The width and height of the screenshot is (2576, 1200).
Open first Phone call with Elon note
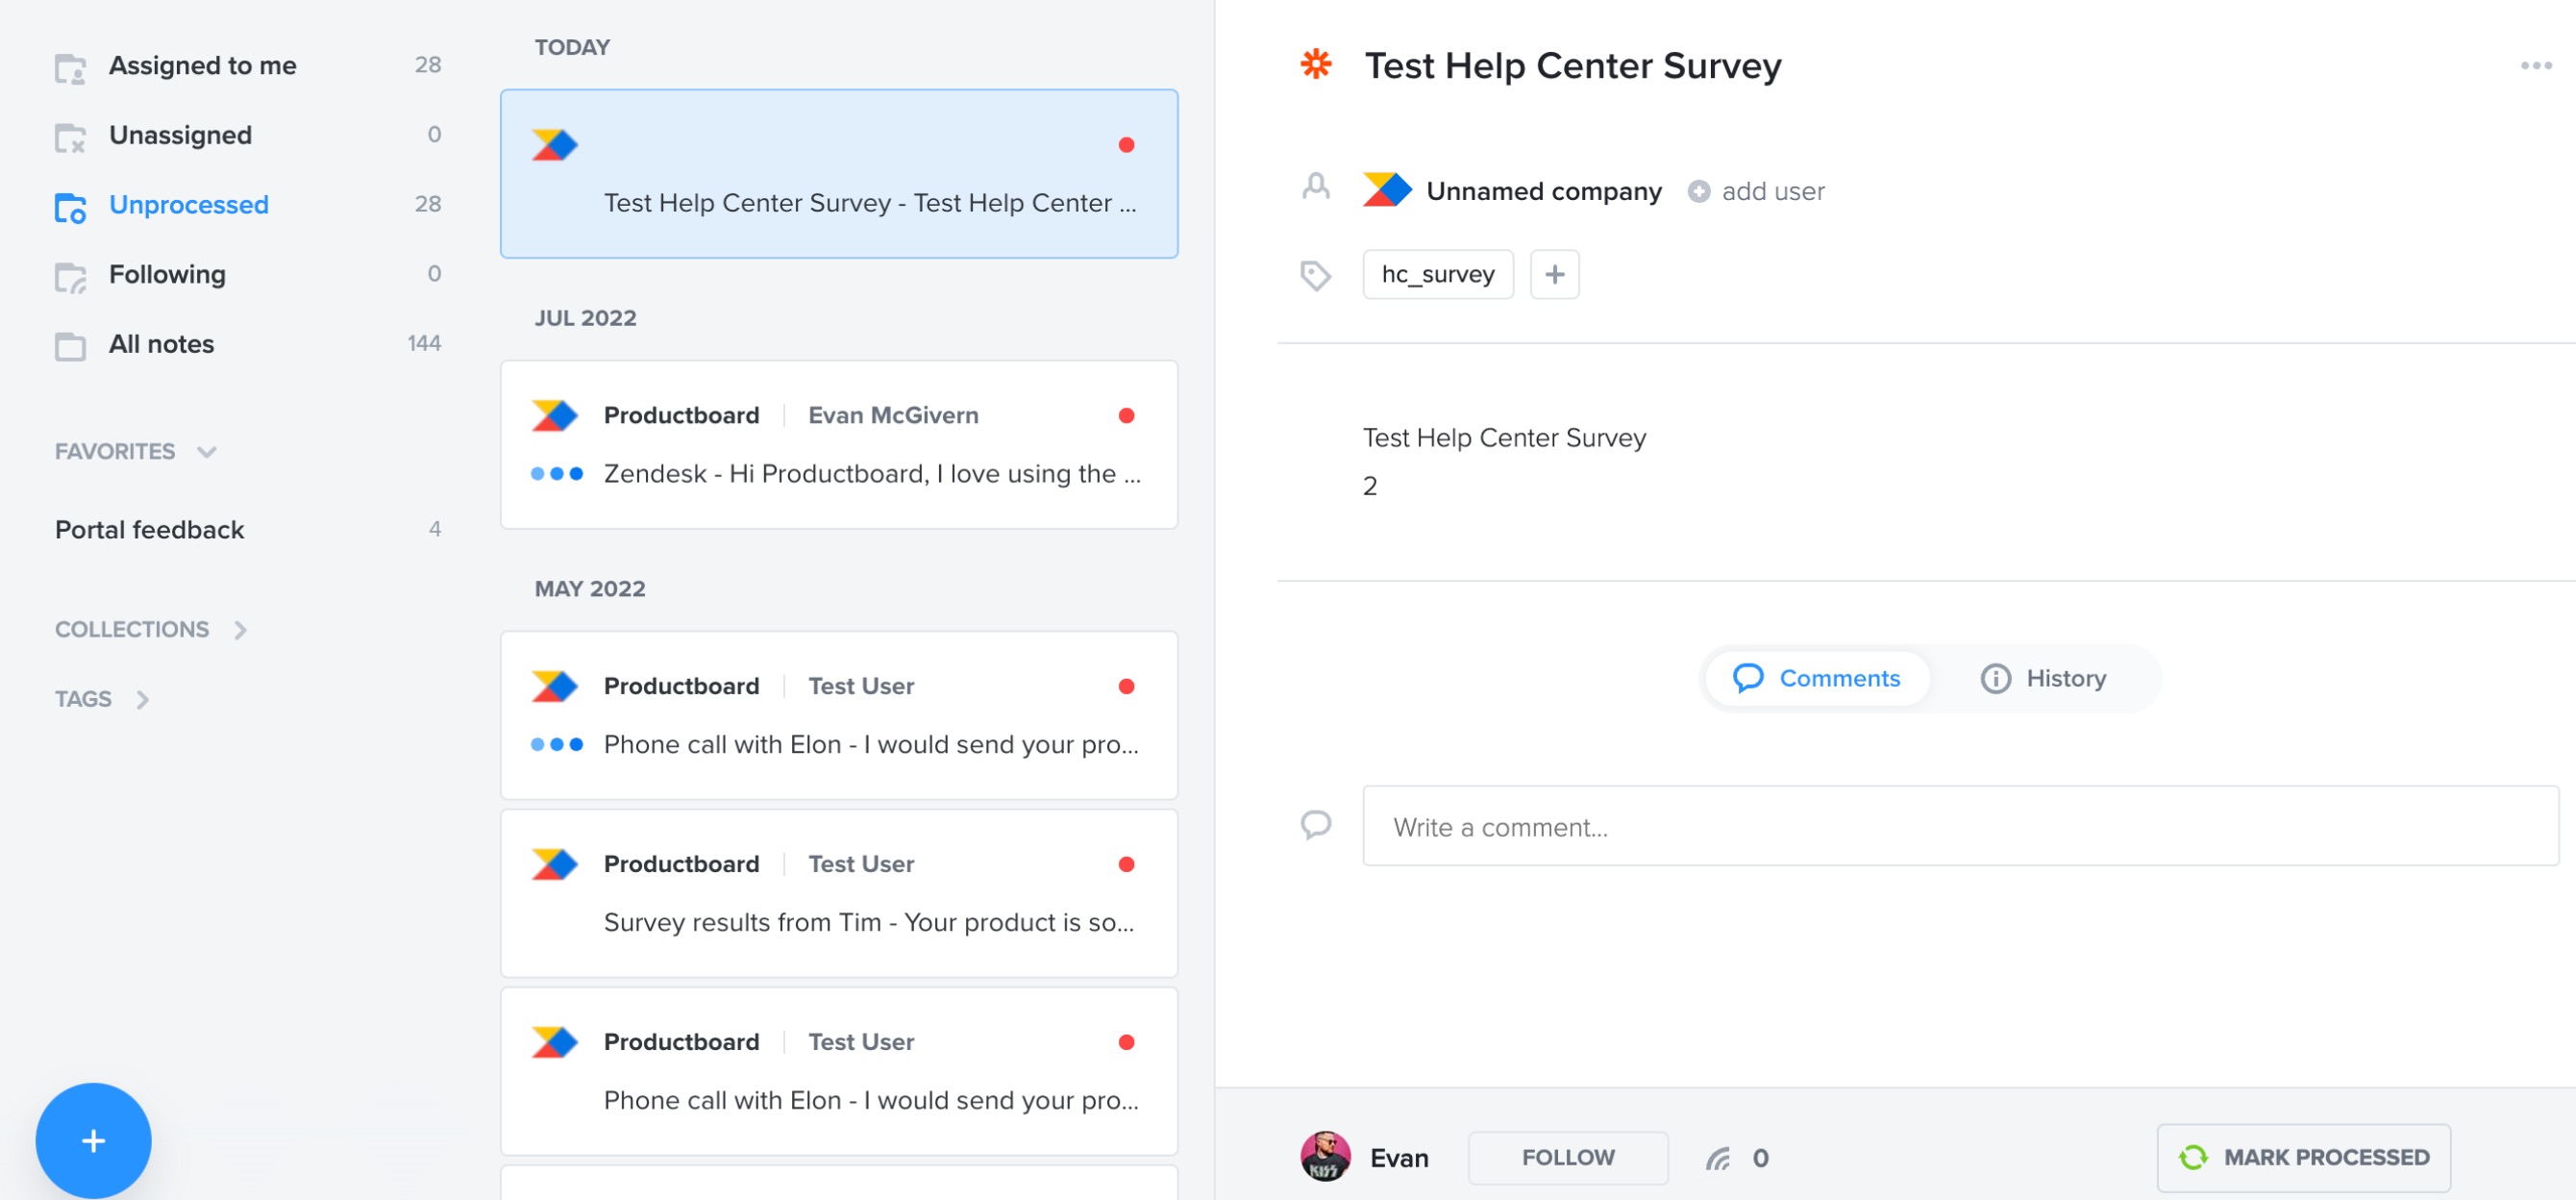(x=838, y=716)
